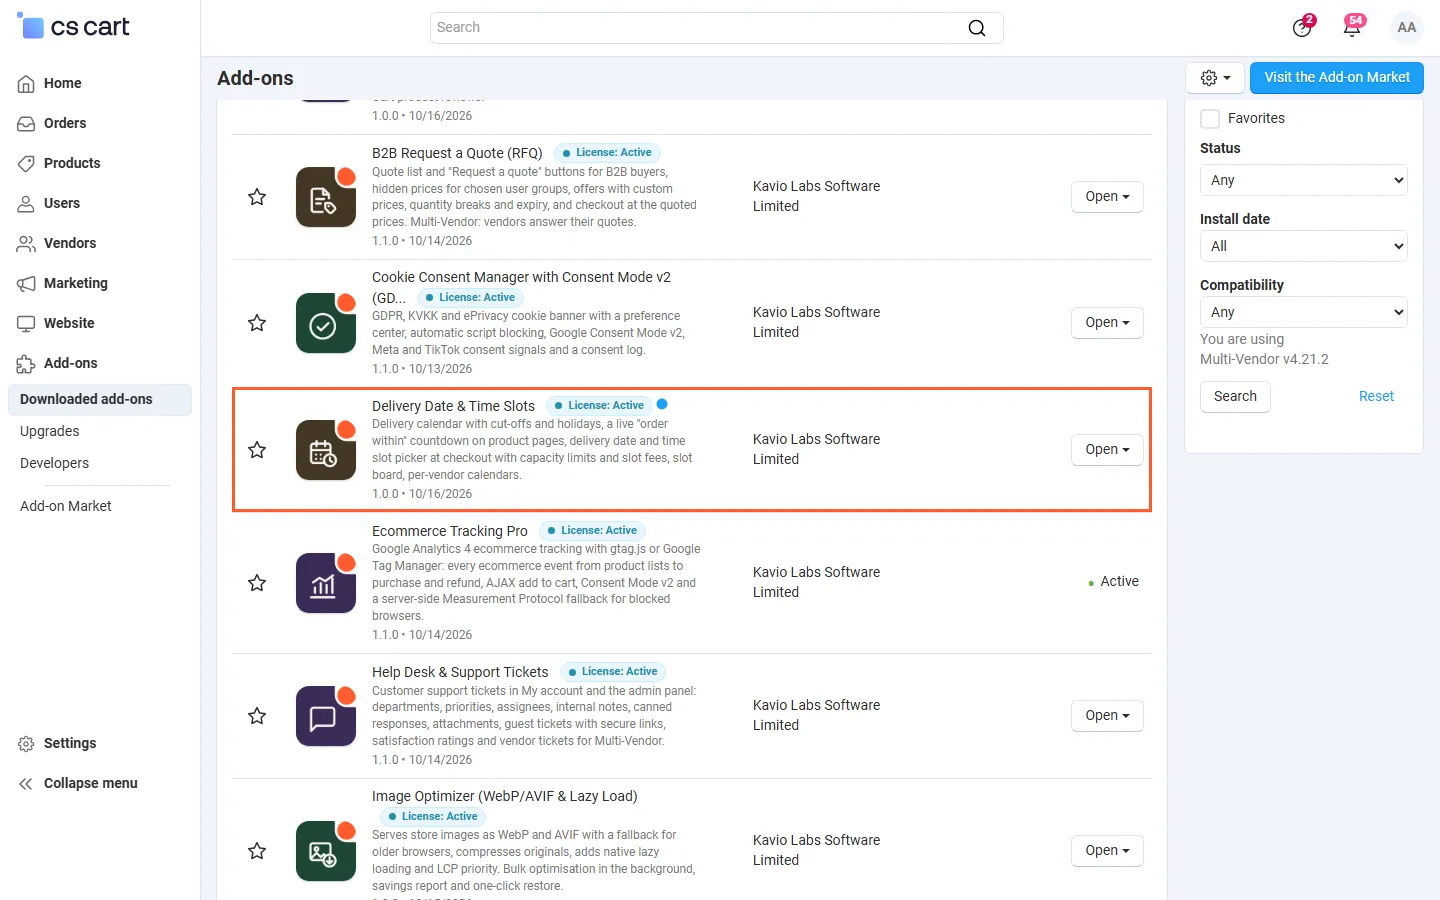Image resolution: width=1440 pixels, height=900 pixels.
Task: Open the Settings sidebar item
Action: 70,743
